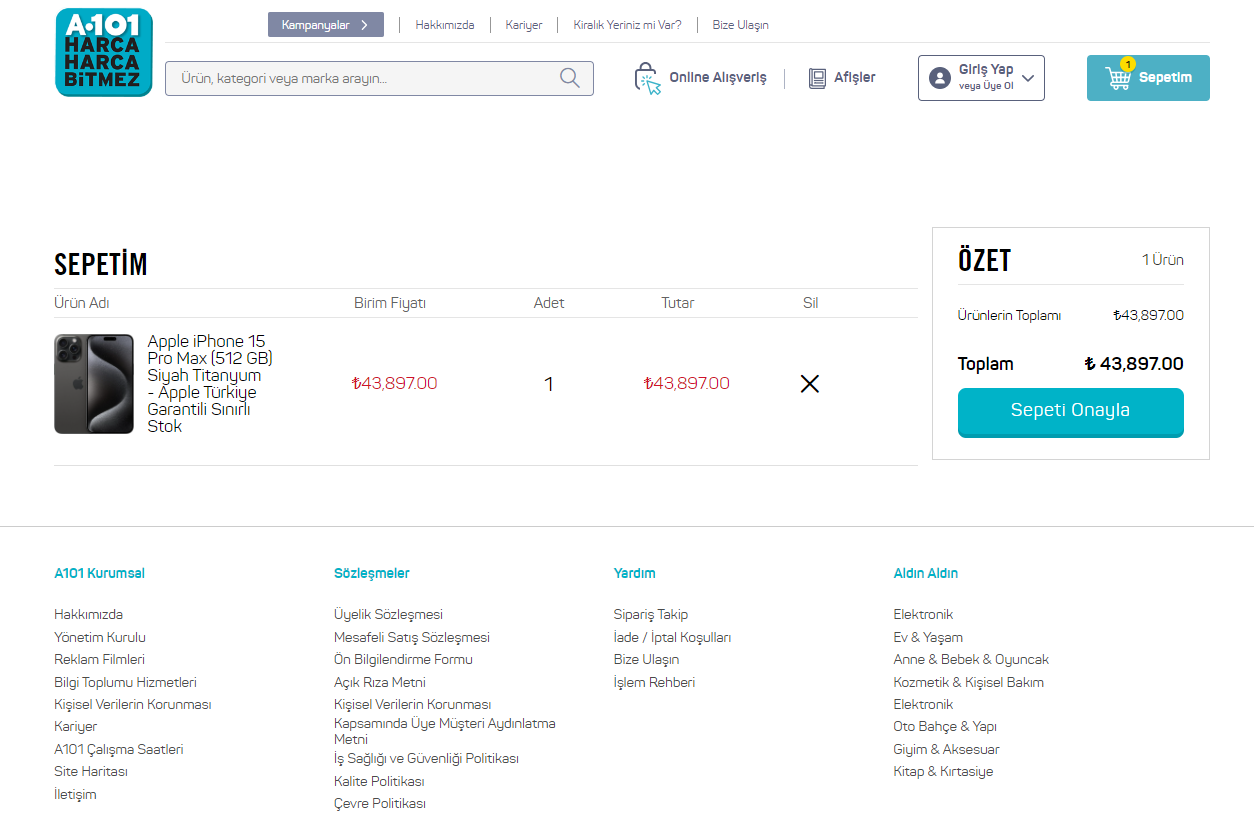Image resolution: width=1254 pixels, height=816 pixels.
Task: Open Üyelik Sözleşmesi link
Action: pos(388,615)
